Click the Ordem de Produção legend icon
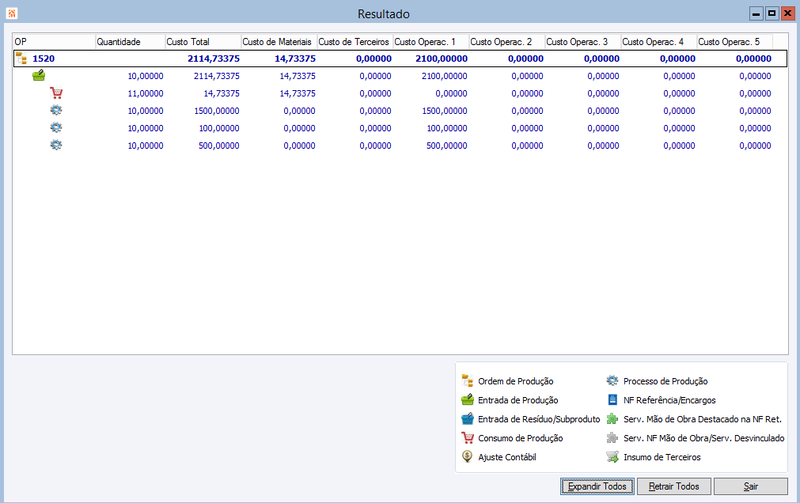This screenshot has height=503, width=800. point(467,381)
